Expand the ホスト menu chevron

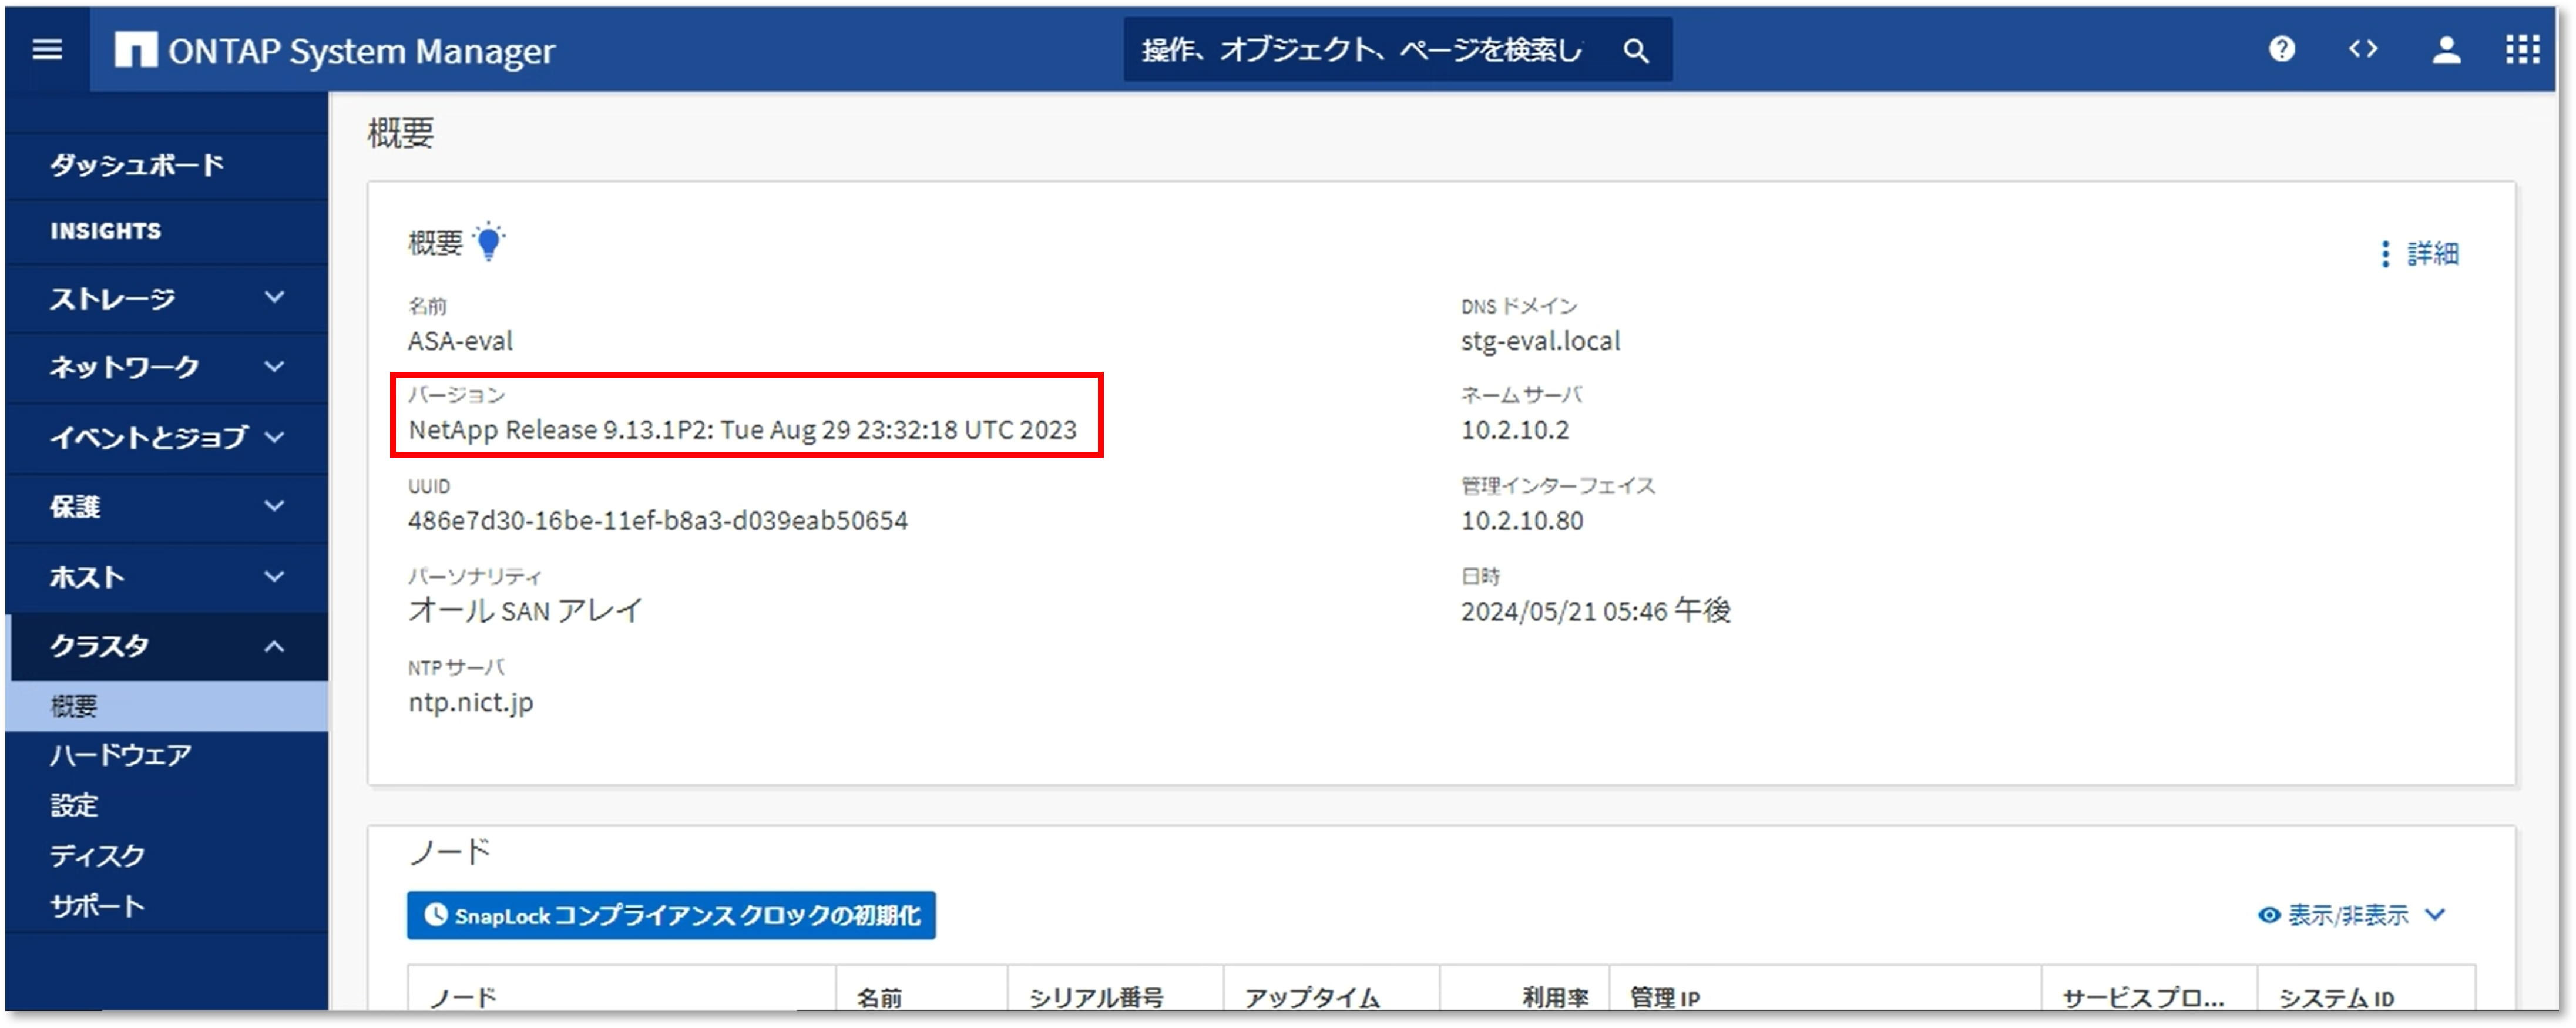point(274,575)
